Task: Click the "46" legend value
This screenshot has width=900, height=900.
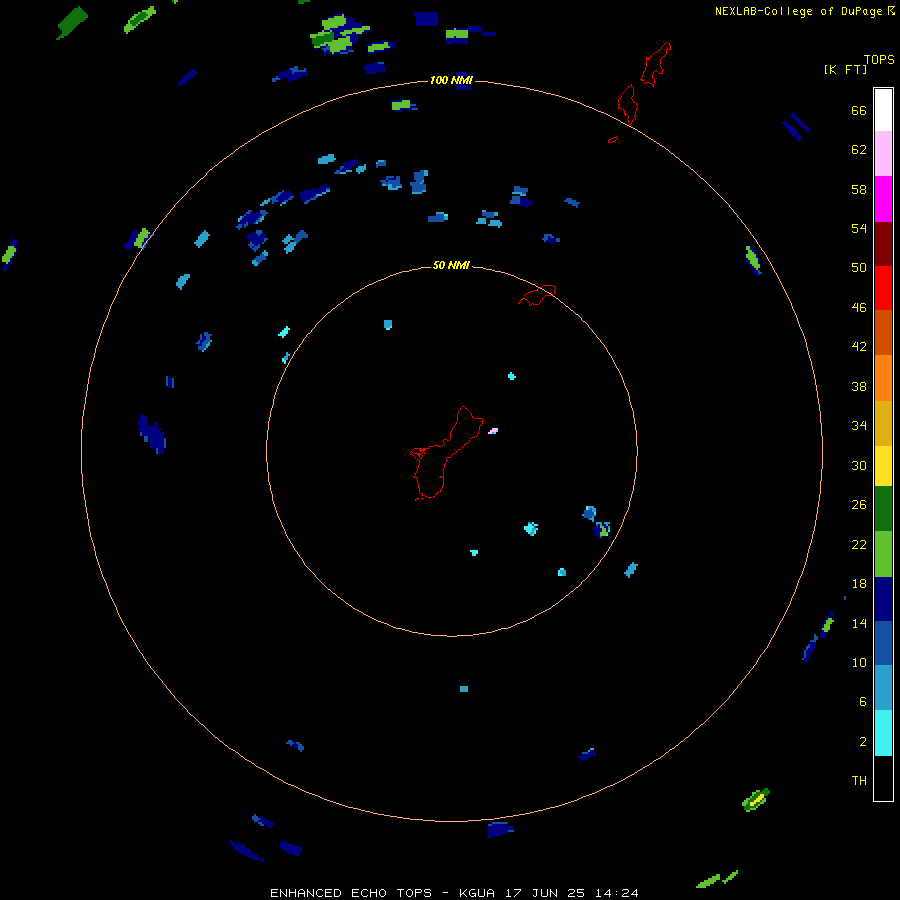Action: (x=859, y=308)
